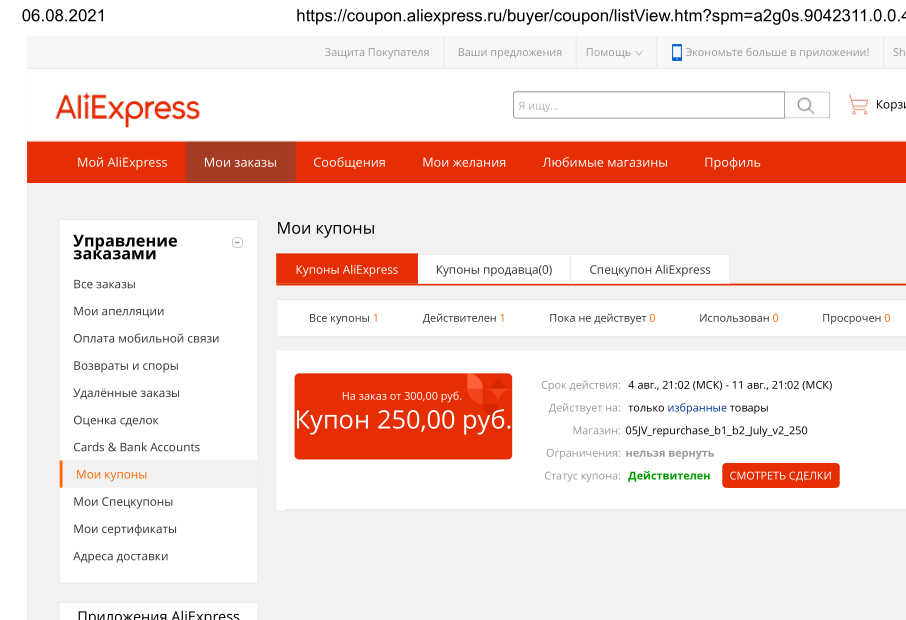Open the shopping cart icon
This screenshot has width=906, height=620.
[x=859, y=105]
